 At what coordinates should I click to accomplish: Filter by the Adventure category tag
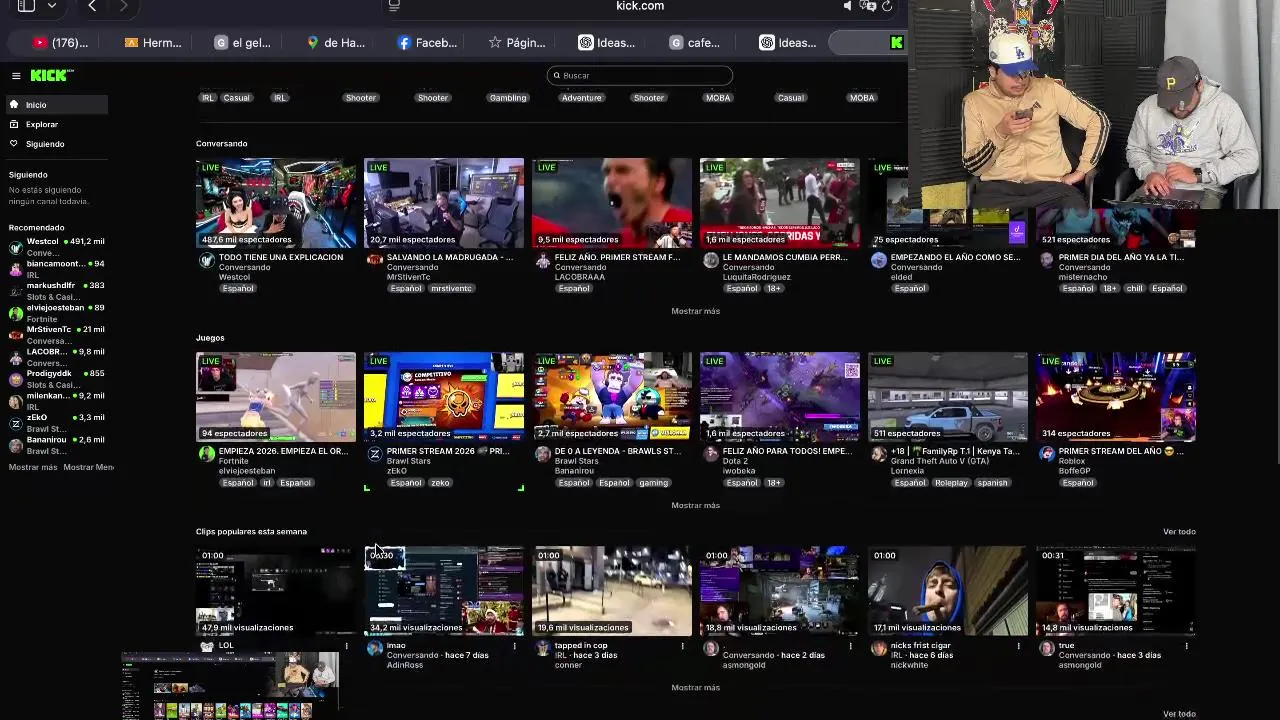[582, 98]
